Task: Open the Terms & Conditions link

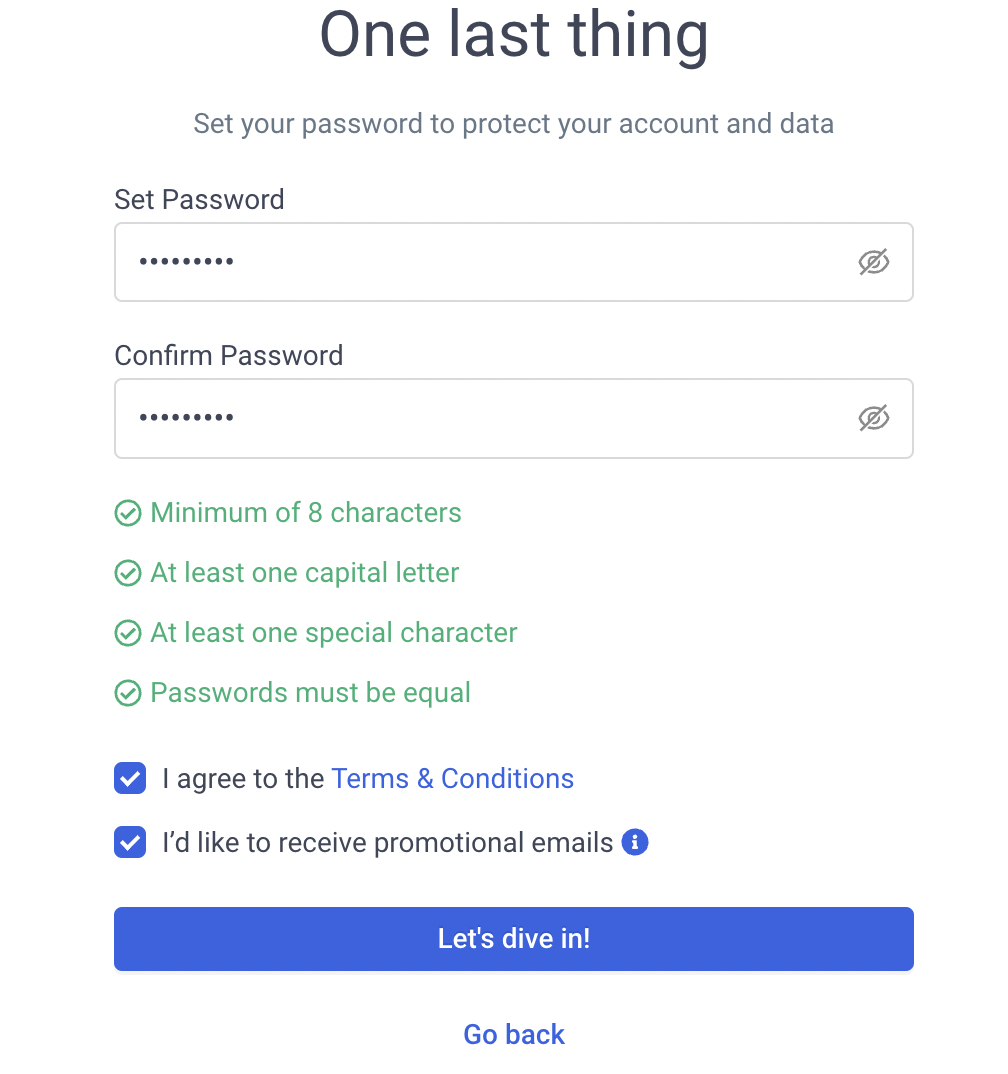Action: (x=453, y=779)
